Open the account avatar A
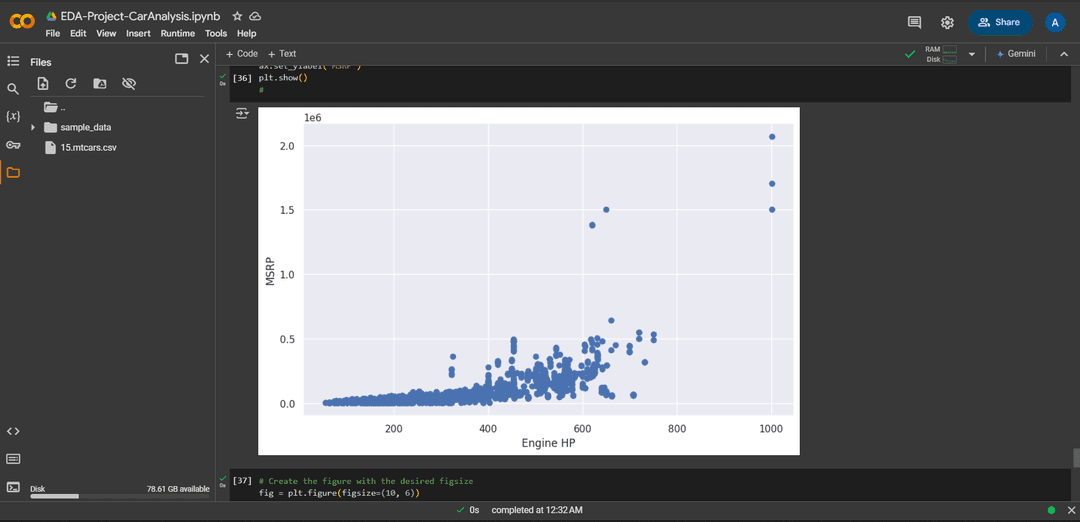The width and height of the screenshot is (1080, 522). click(1055, 22)
